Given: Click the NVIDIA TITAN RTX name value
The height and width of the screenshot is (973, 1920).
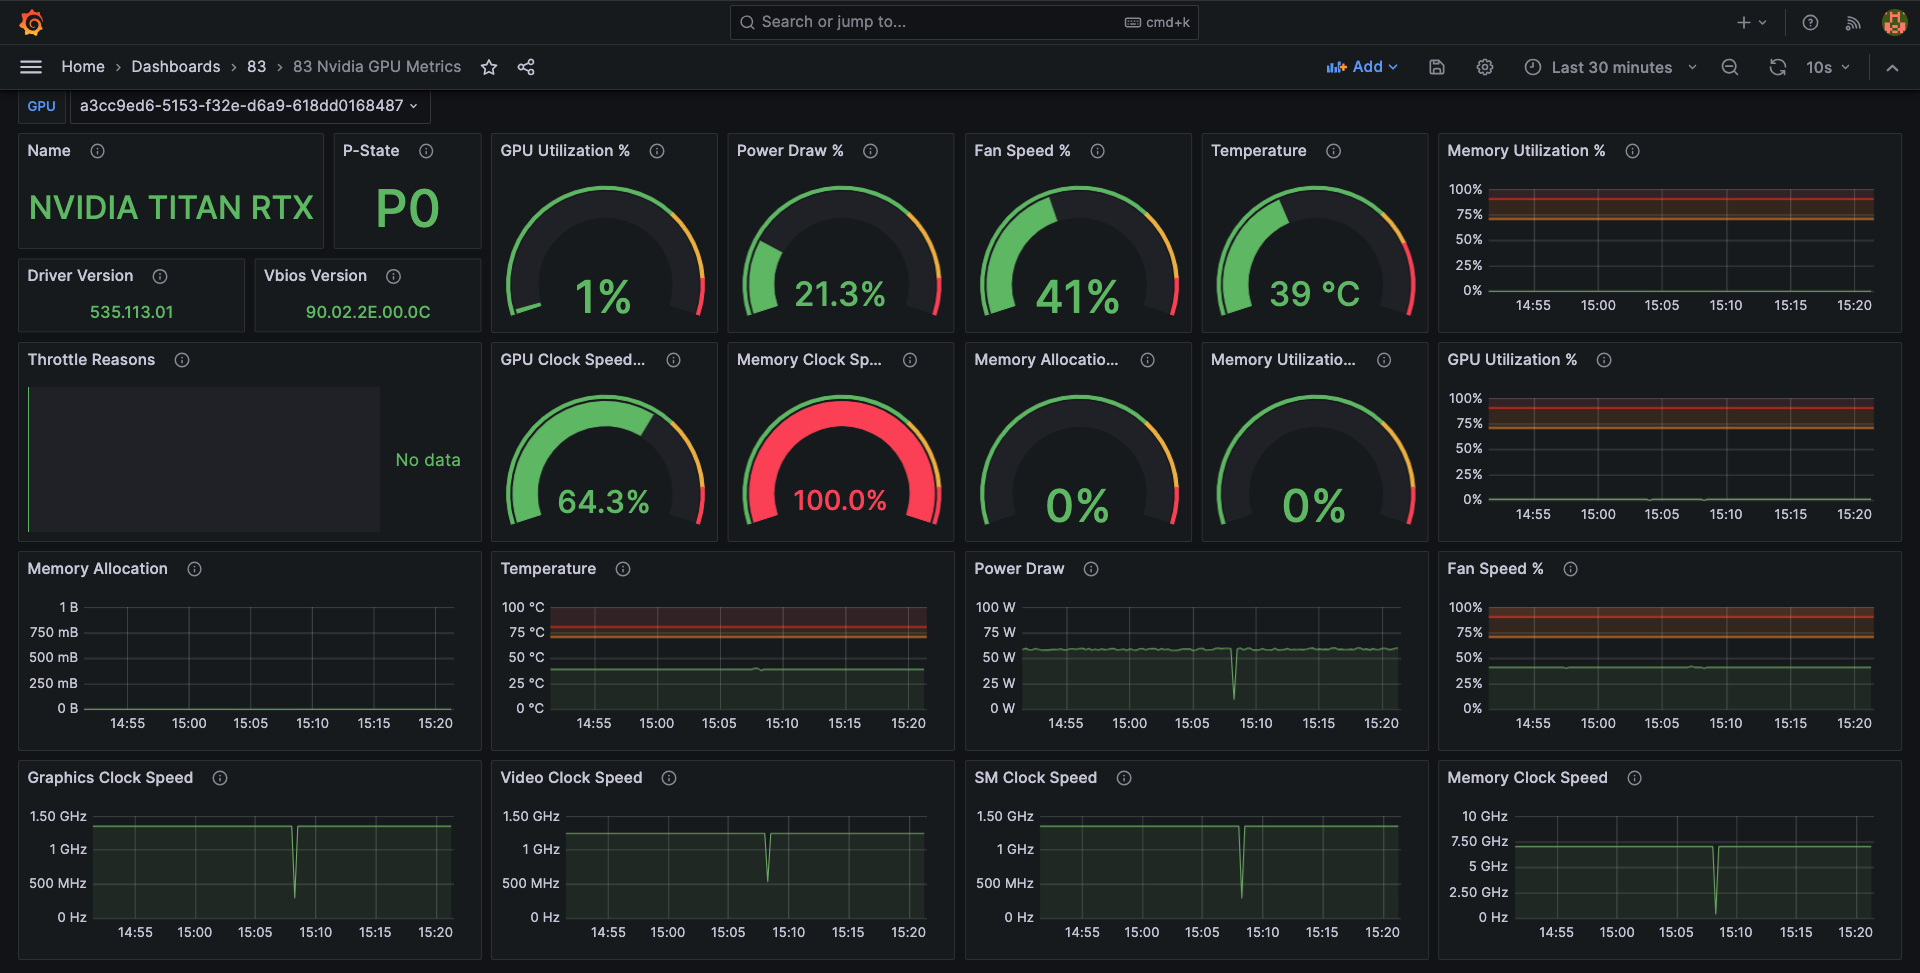Looking at the screenshot, I should [x=171, y=208].
